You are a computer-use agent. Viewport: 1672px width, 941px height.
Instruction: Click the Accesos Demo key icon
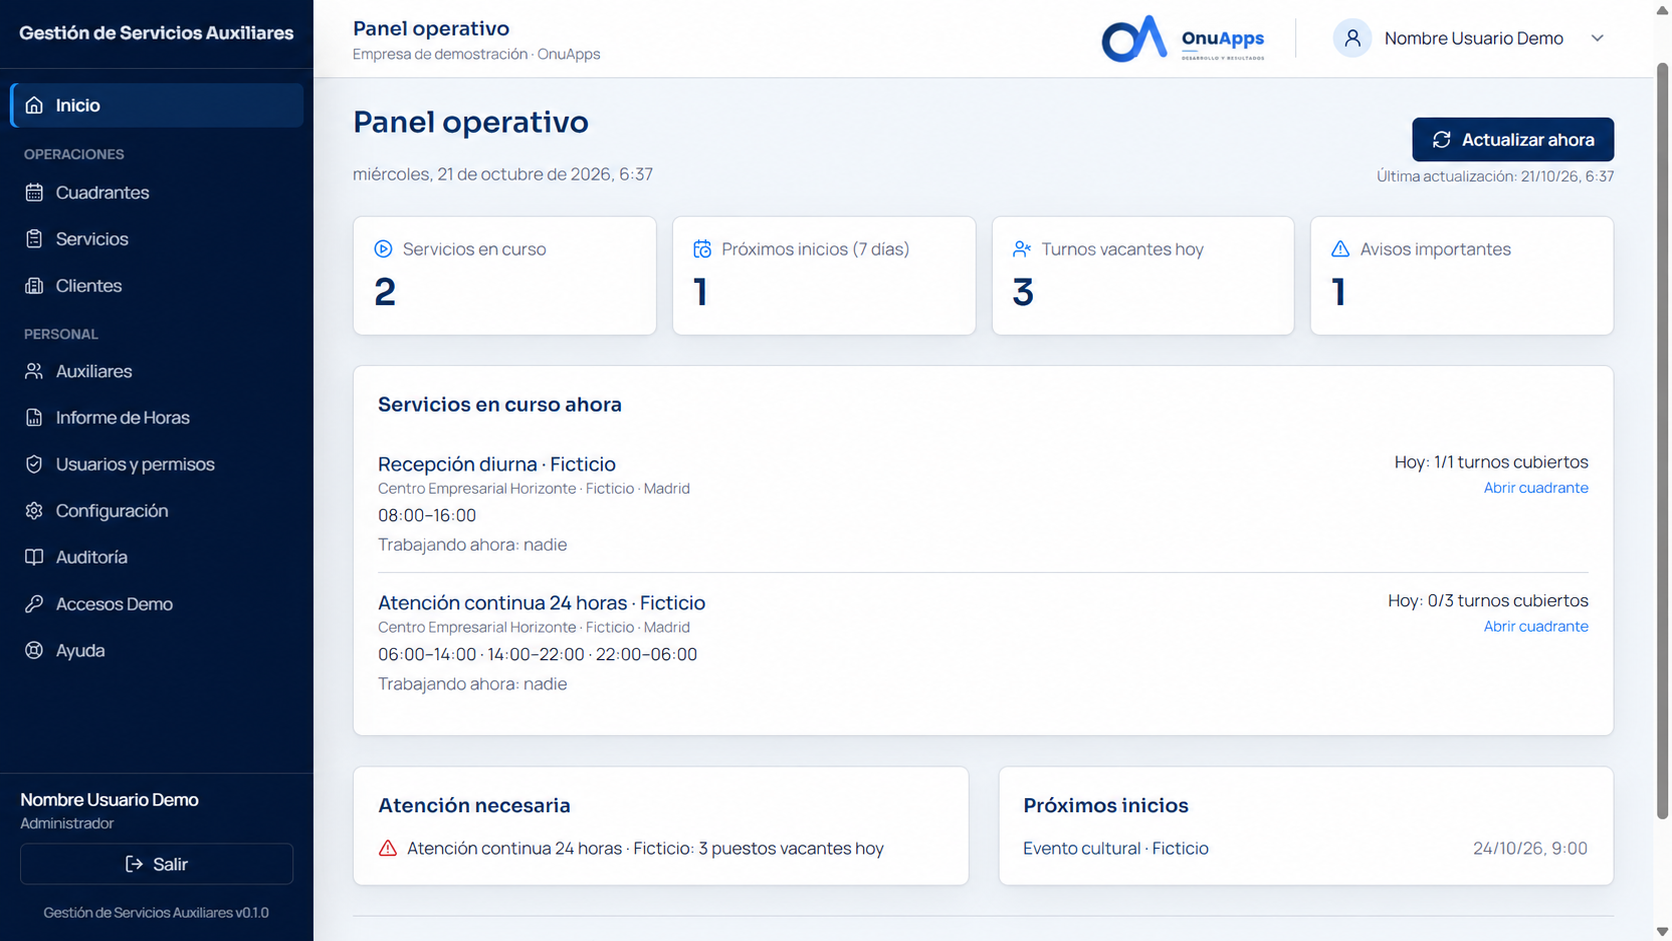34,603
